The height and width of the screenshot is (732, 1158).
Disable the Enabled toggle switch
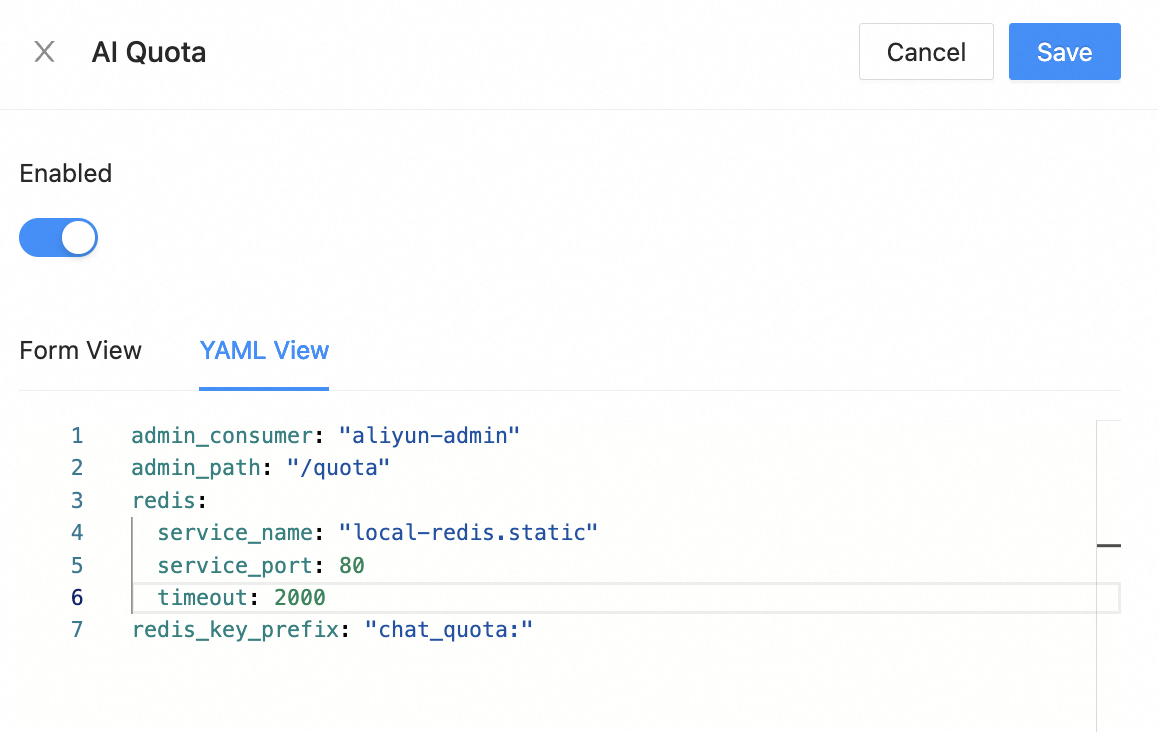pyautogui.click(x=59, y=238)
